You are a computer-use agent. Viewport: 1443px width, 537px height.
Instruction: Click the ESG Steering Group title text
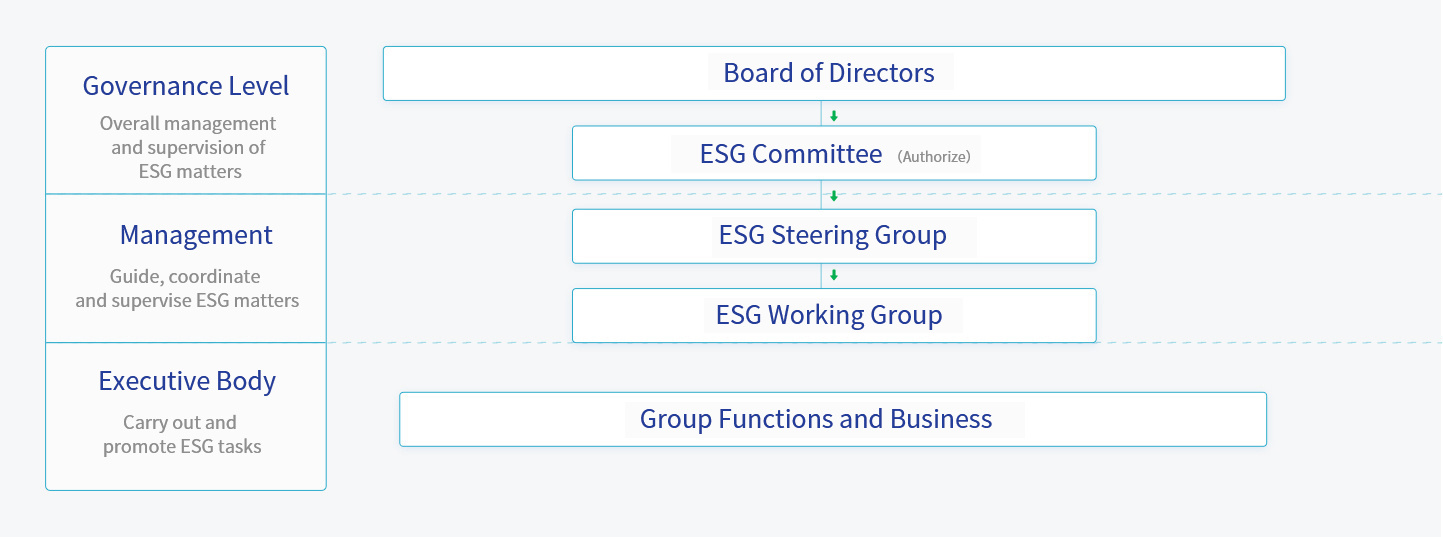[833, 236]
